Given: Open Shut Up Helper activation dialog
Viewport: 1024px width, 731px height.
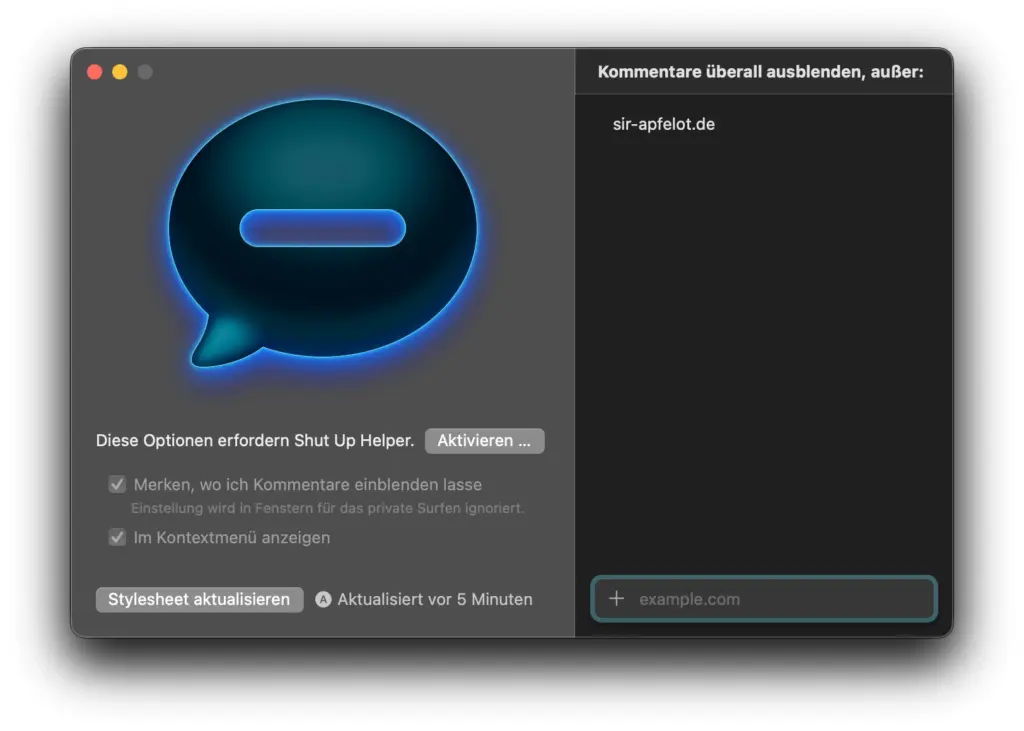Looking at the screenshot, I should click(x=484, y=440).
